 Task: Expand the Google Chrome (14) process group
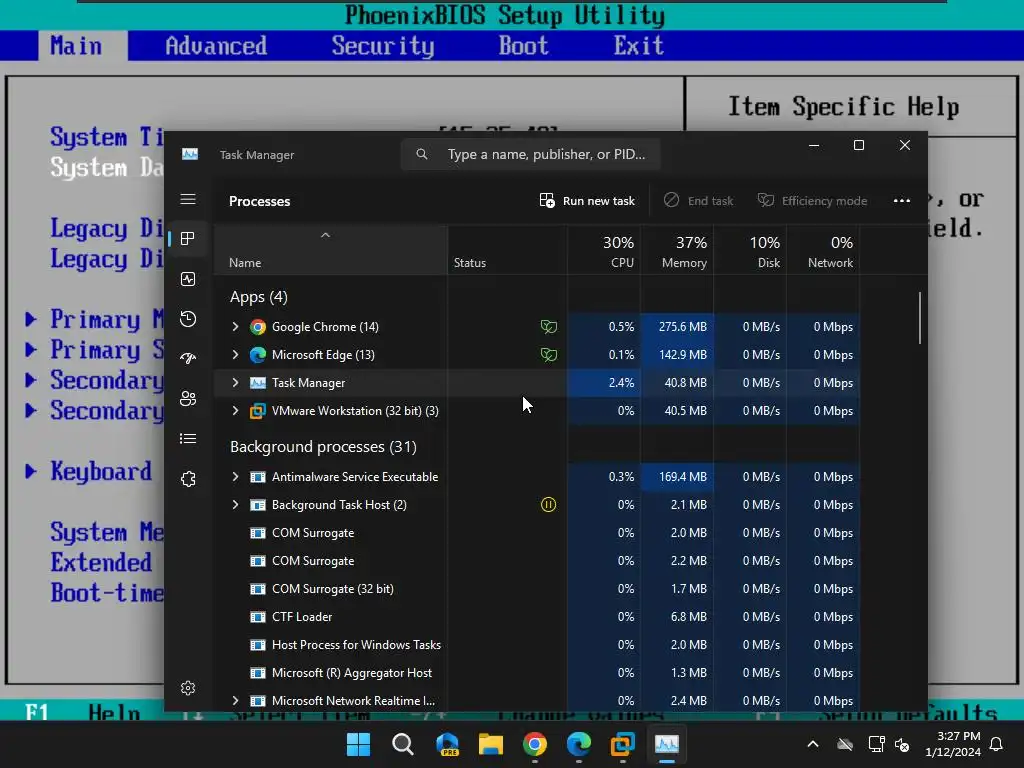point(236,327)
